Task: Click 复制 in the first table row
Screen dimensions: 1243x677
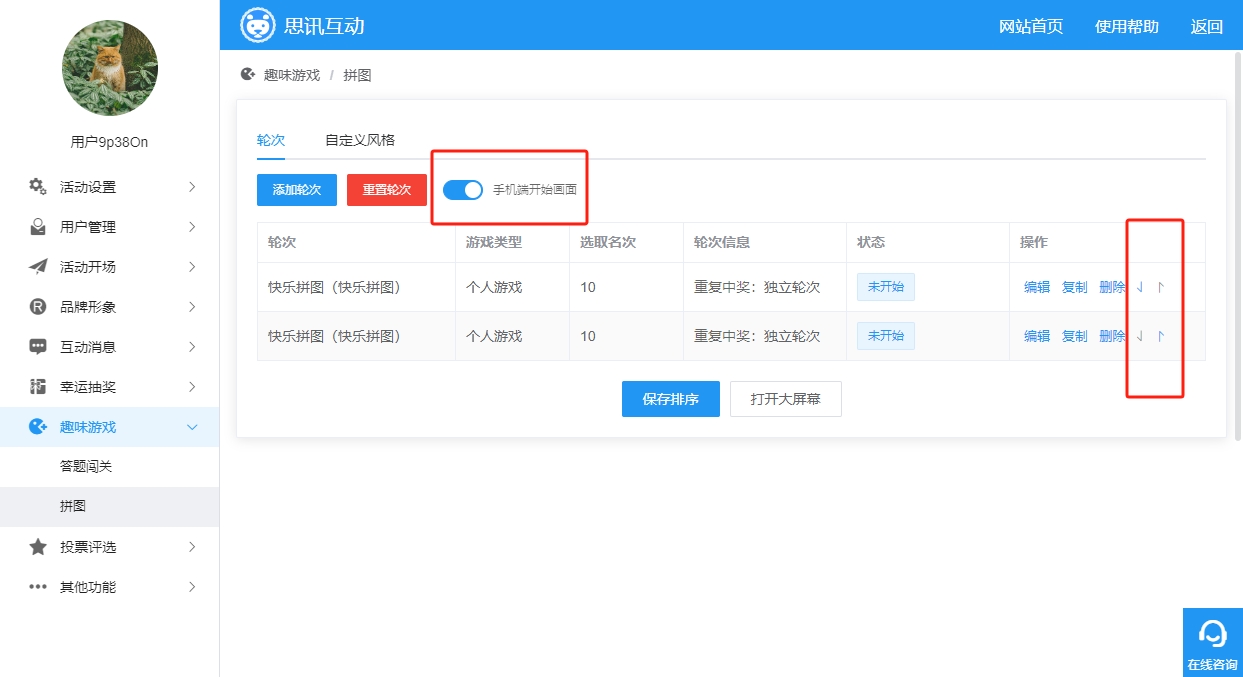Action: 1075,287
